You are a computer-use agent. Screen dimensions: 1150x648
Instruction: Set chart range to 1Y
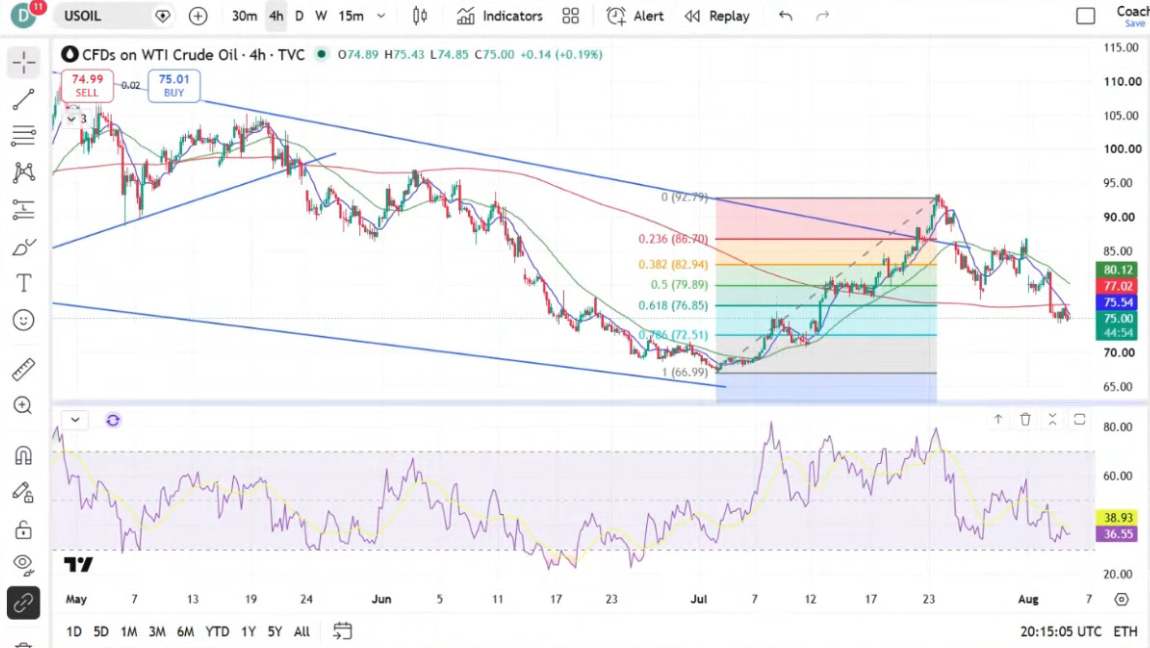coord(249,631)
